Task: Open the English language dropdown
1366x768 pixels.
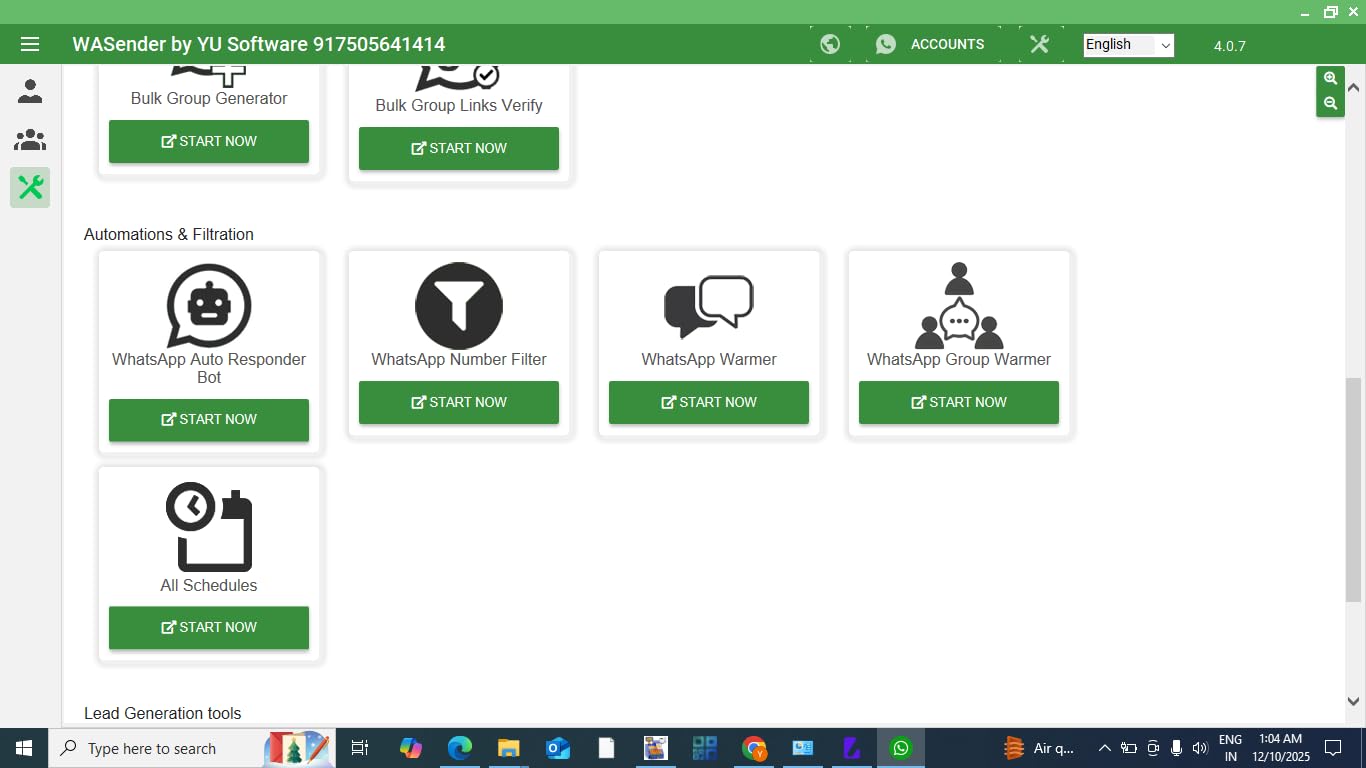Action: (1128, 45)
